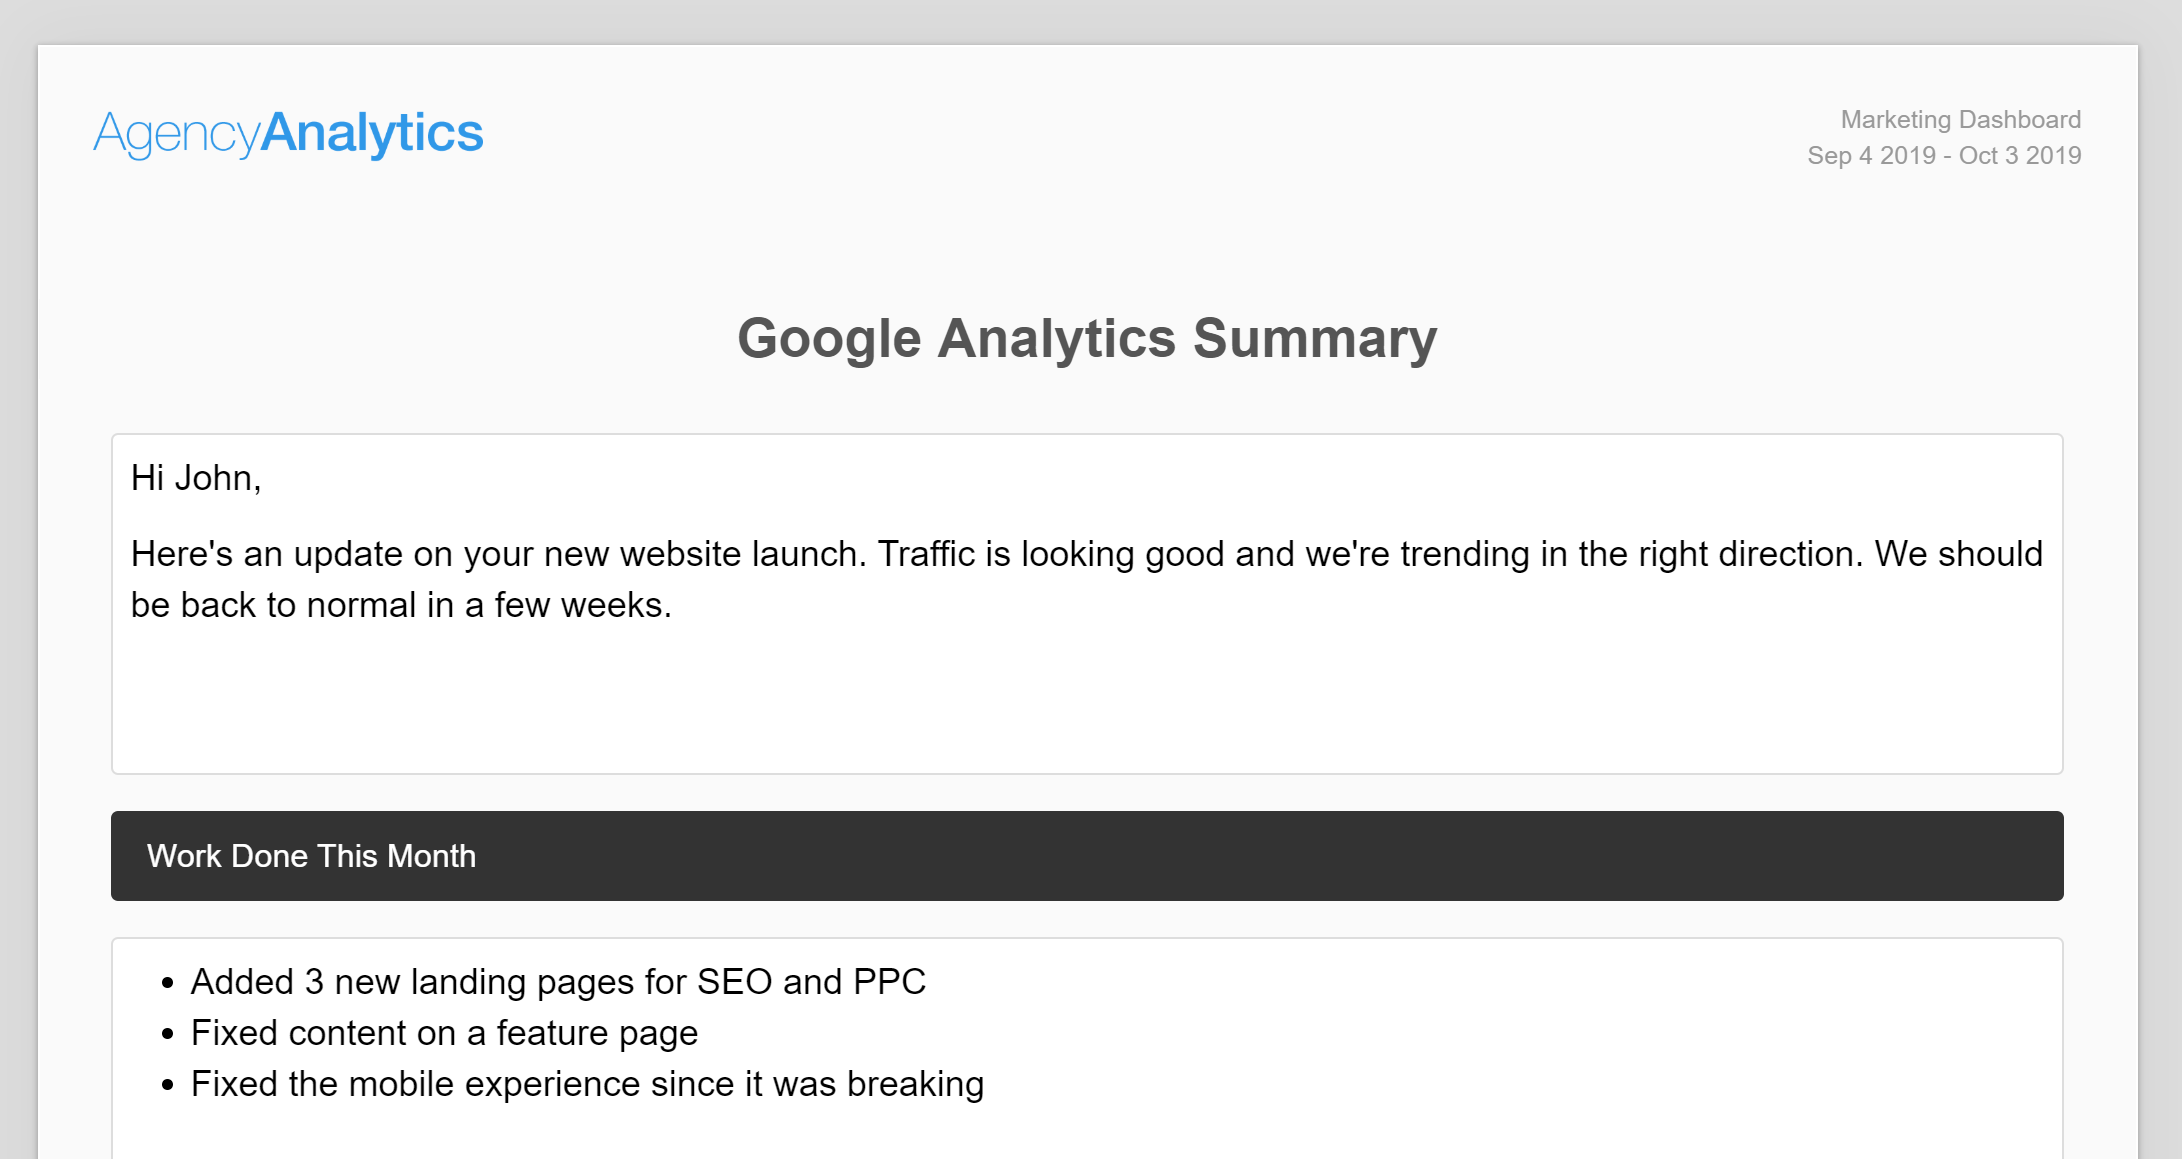The height and width of the screenshot is (1159, 2182).
Task: Click the Added 3 new landing pages bullet
Action: pos(558,982)
